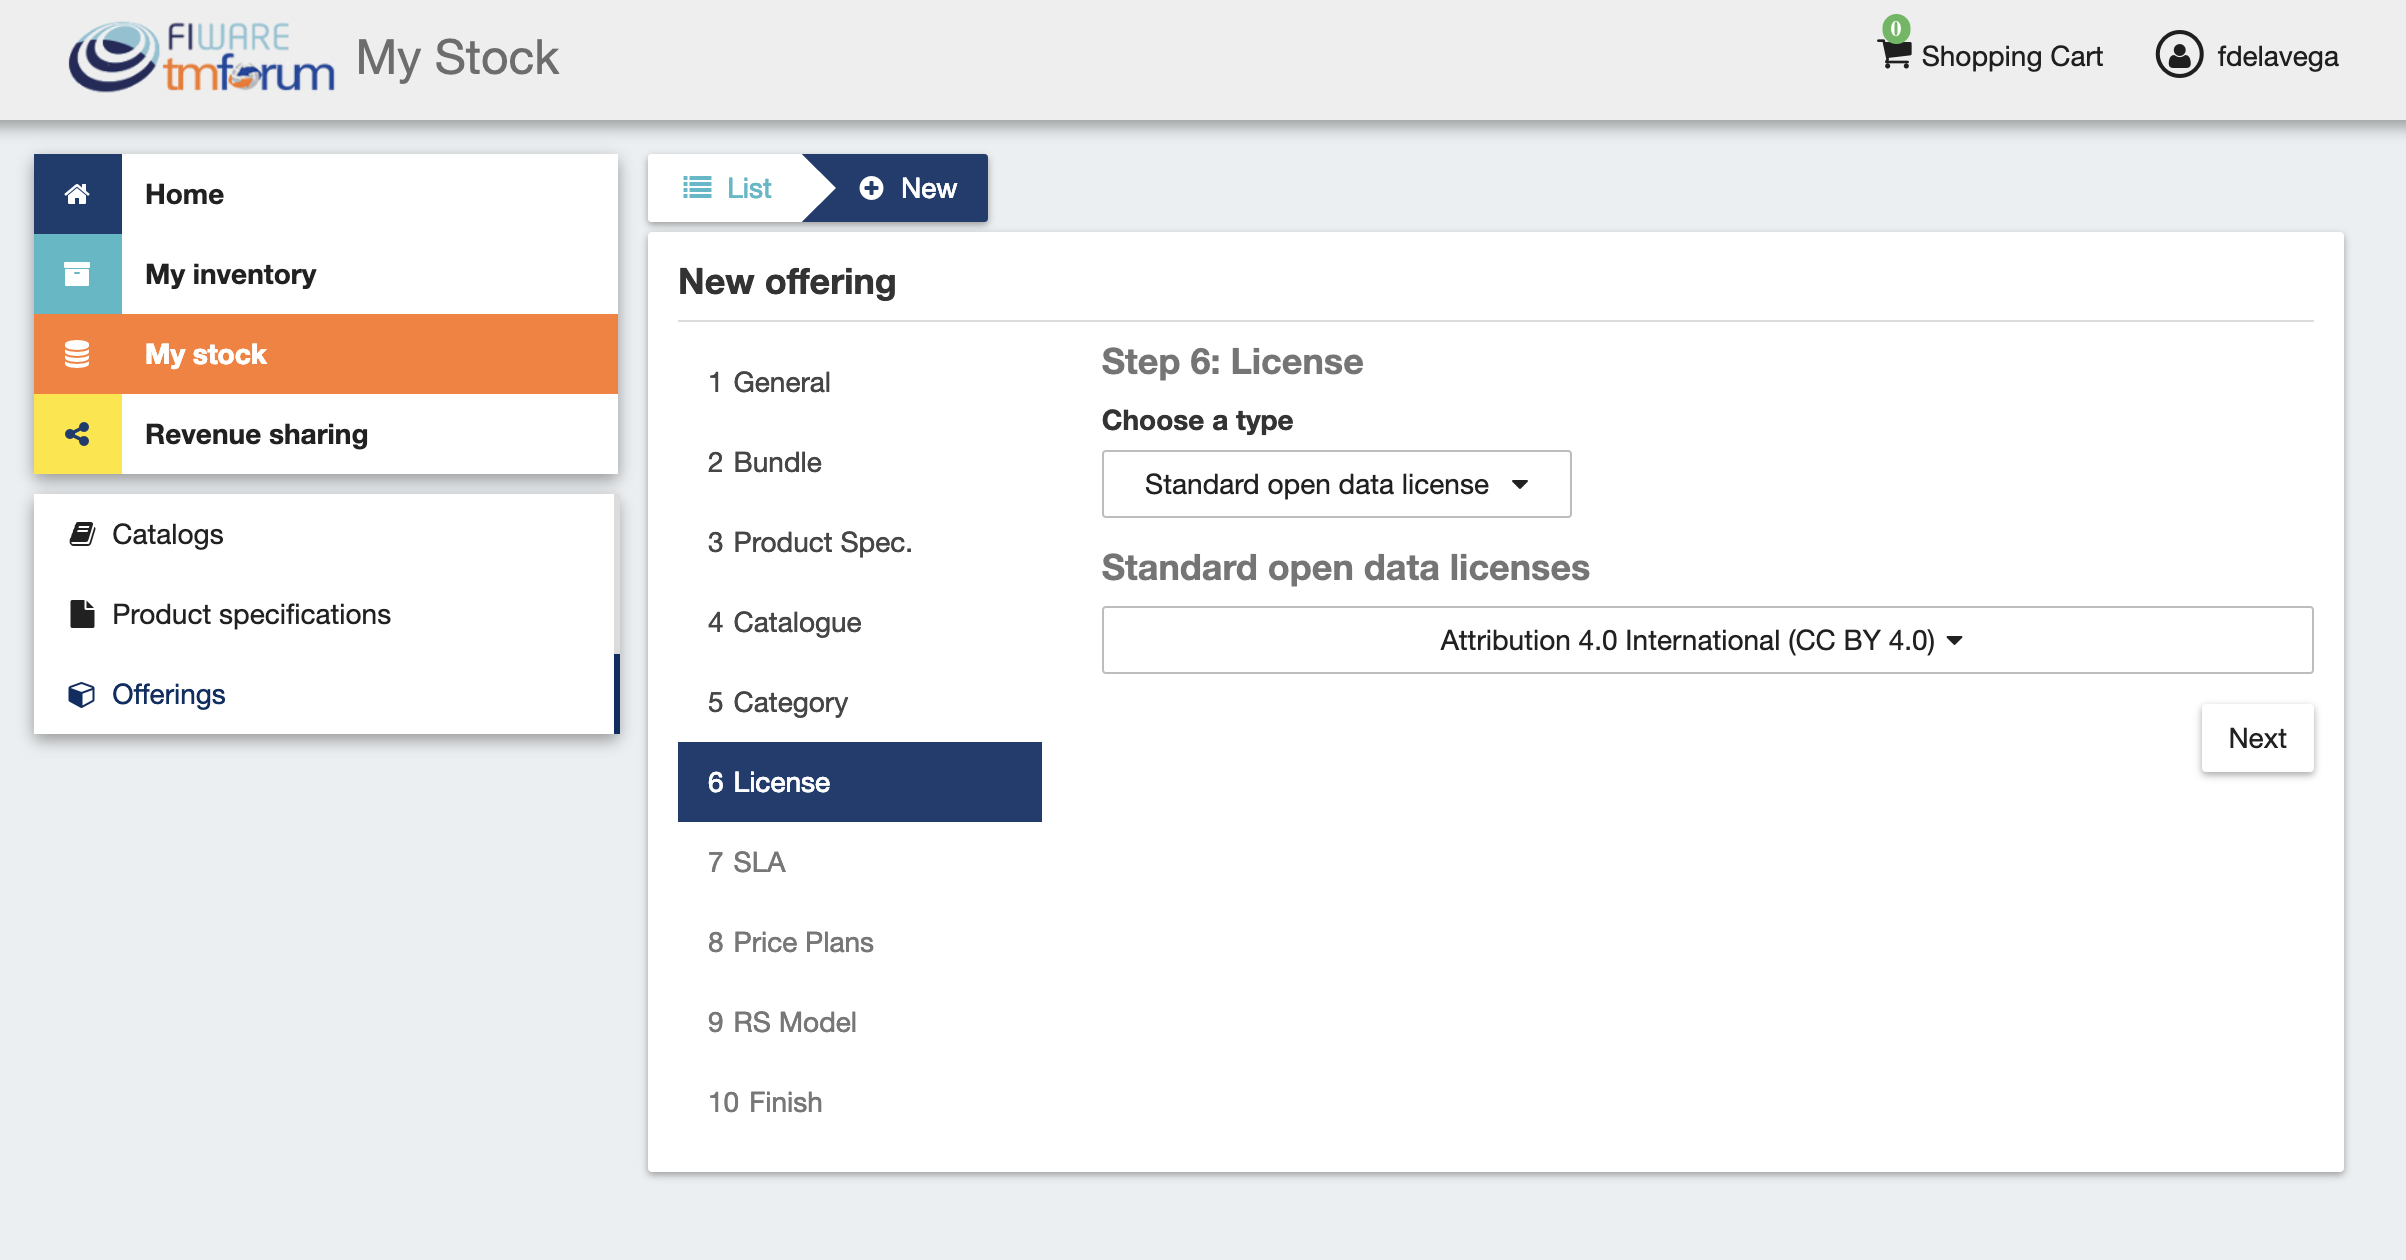Open the Standard open data license type dropdown
This screenshot has width=2406, height=1260.
coord(1336,484)
